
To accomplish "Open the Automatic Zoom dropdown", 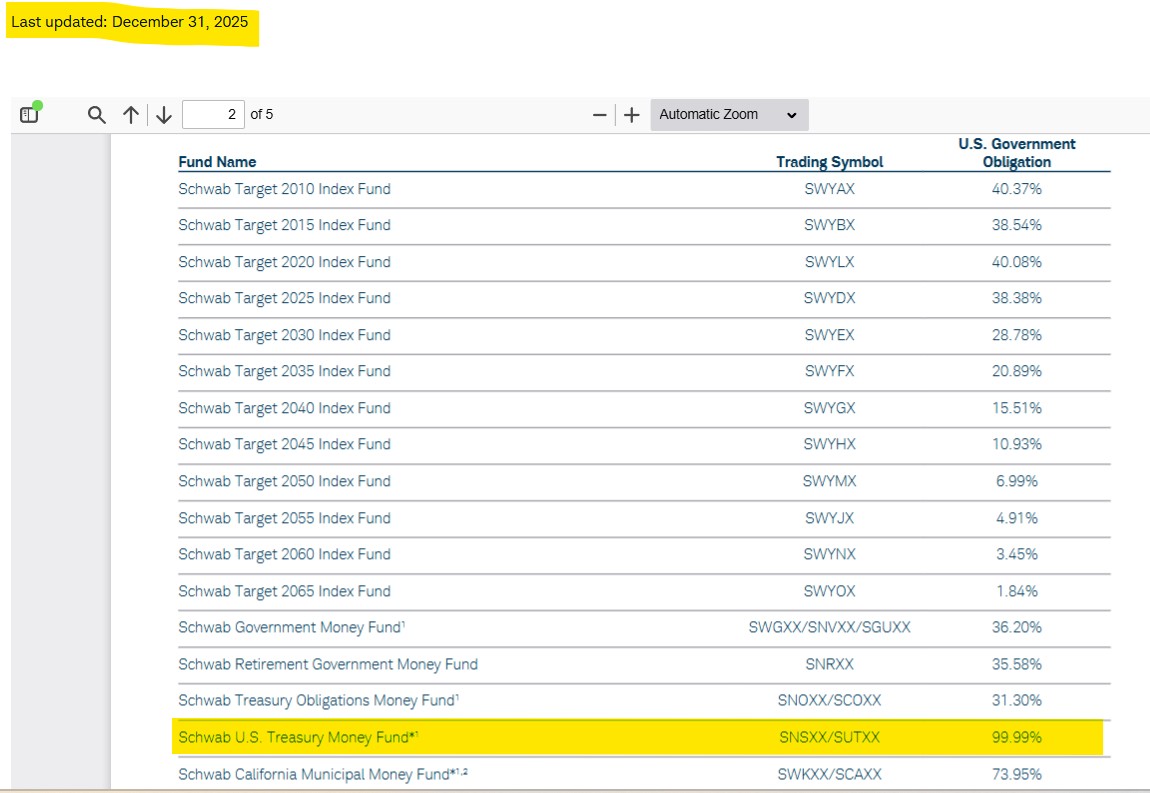I will [x=729, y=114].
